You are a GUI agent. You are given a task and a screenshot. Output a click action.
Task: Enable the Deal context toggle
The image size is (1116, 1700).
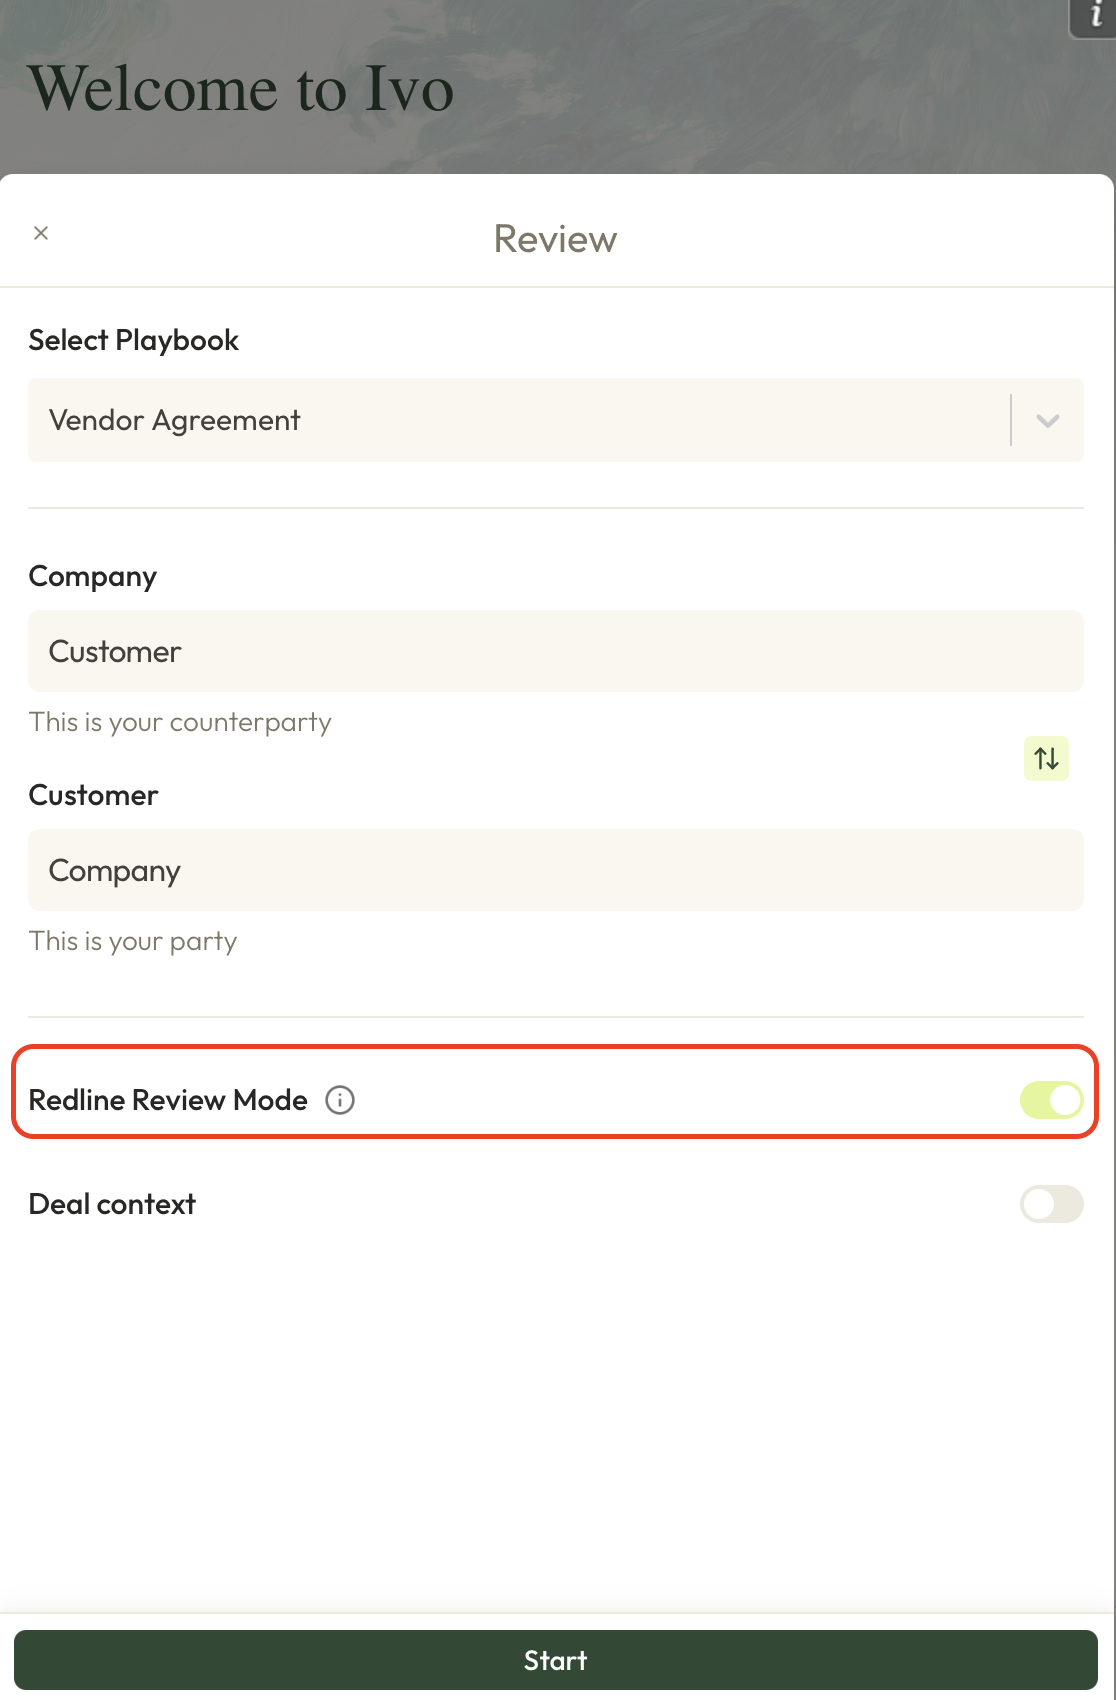click(x=1051, y=1204)
